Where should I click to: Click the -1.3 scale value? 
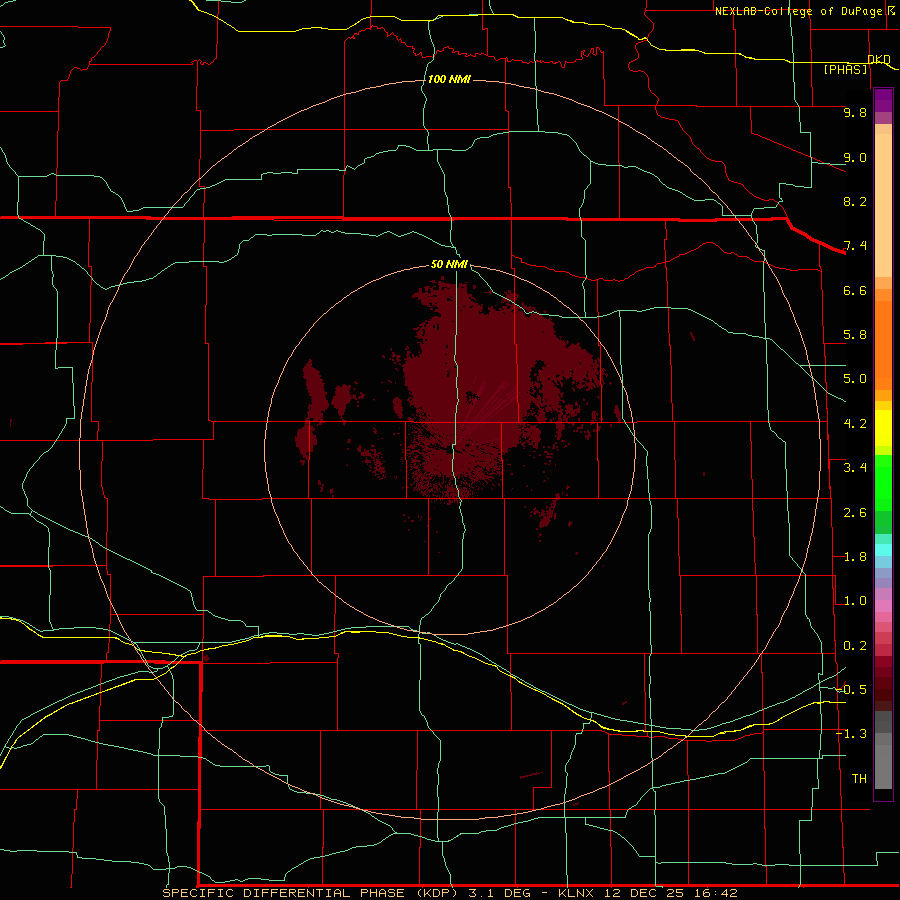pos(851,734)
